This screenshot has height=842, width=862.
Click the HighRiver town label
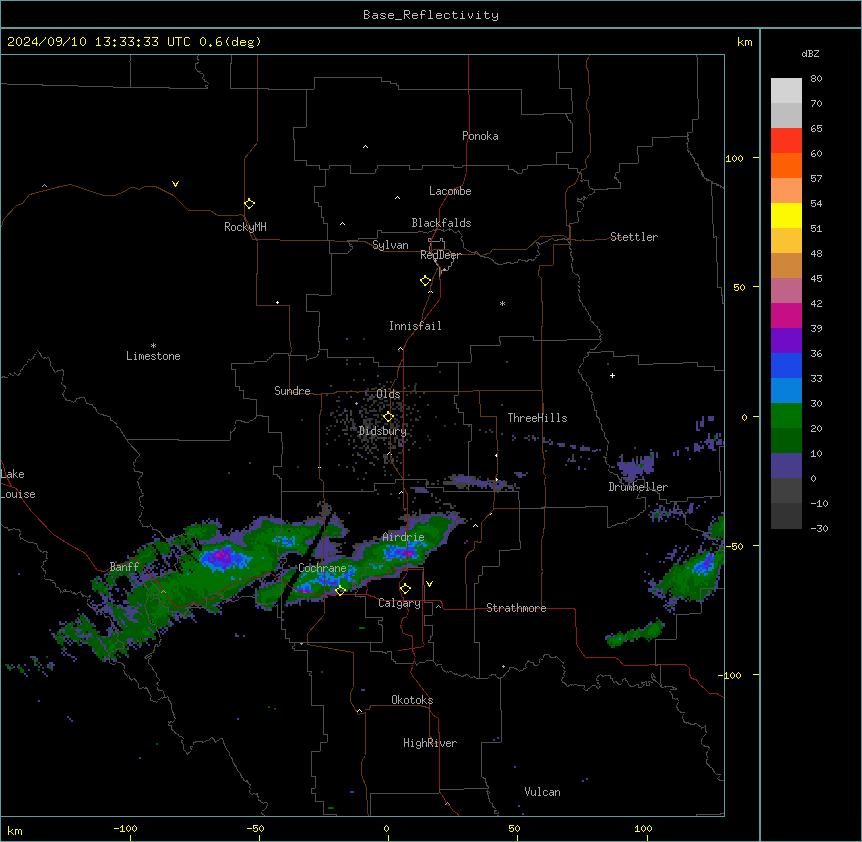click(x=430, y=743)
